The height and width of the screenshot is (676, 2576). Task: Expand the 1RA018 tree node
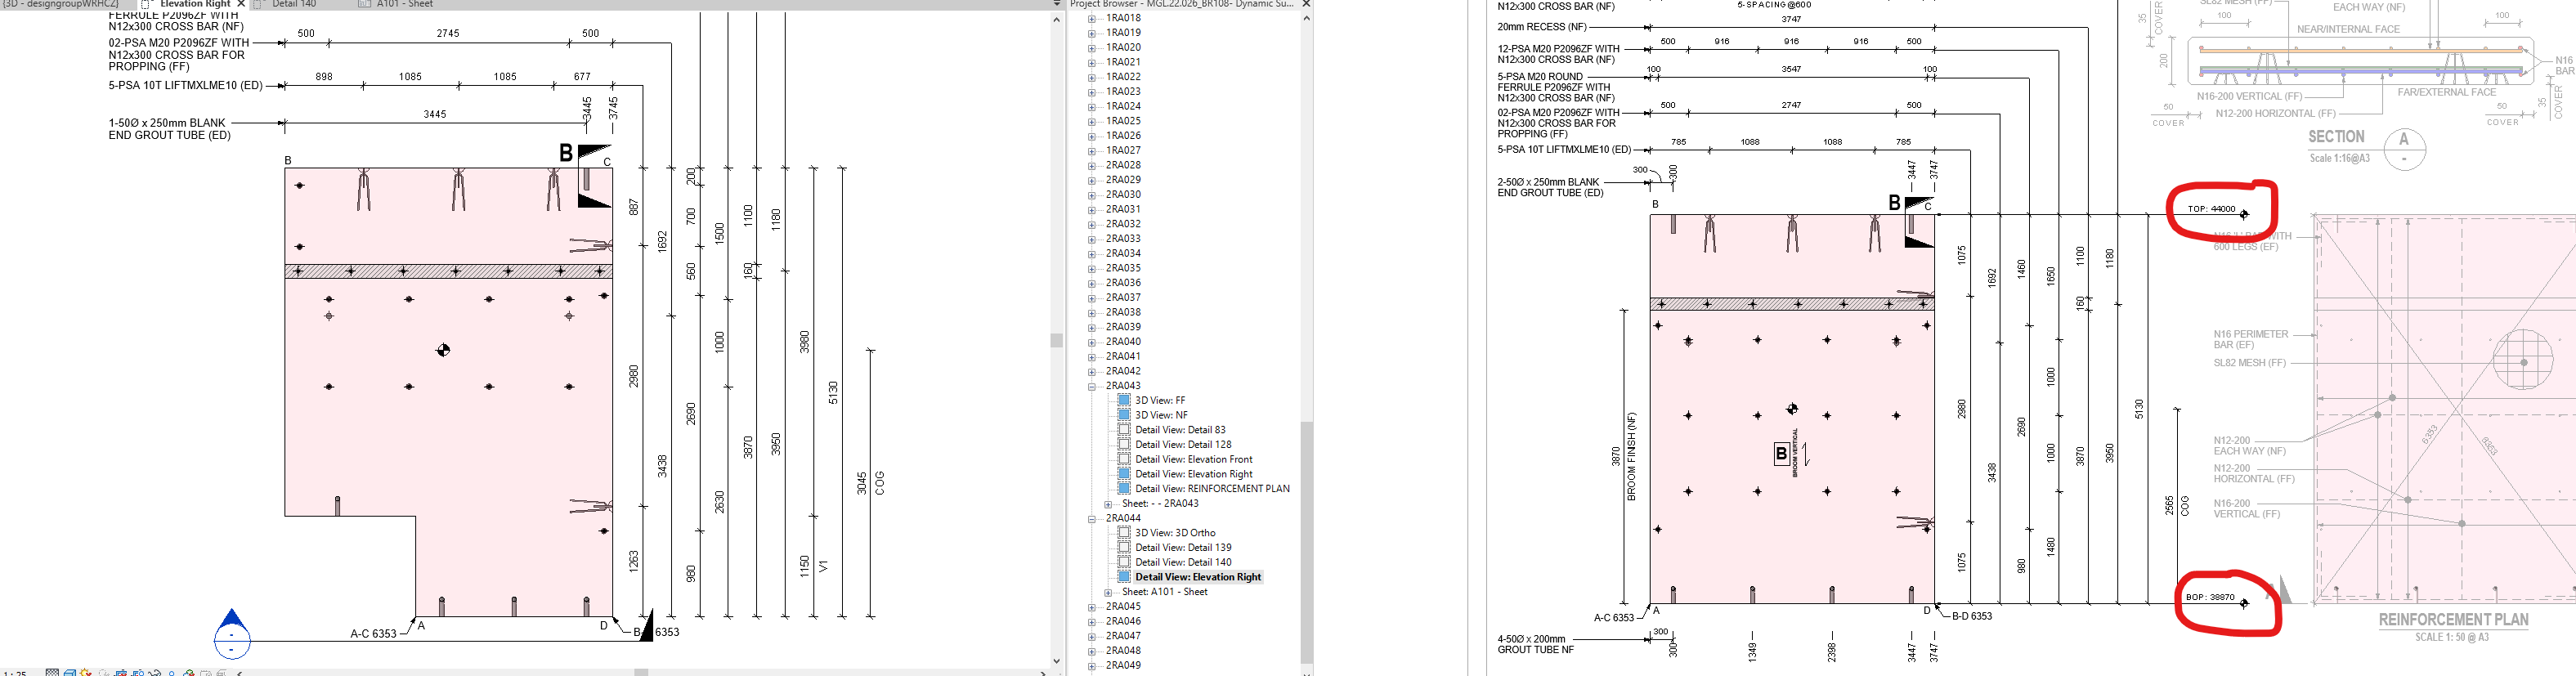tap(1092, 18)
